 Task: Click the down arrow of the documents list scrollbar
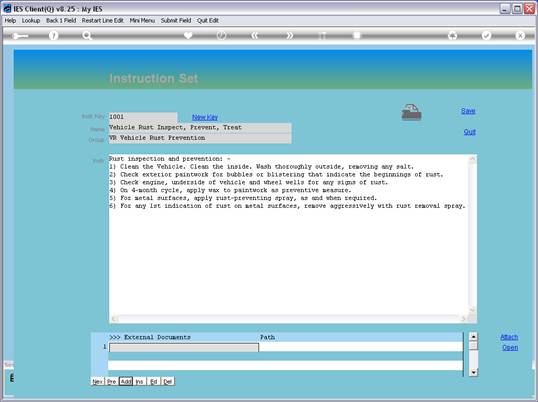[473, 372]
